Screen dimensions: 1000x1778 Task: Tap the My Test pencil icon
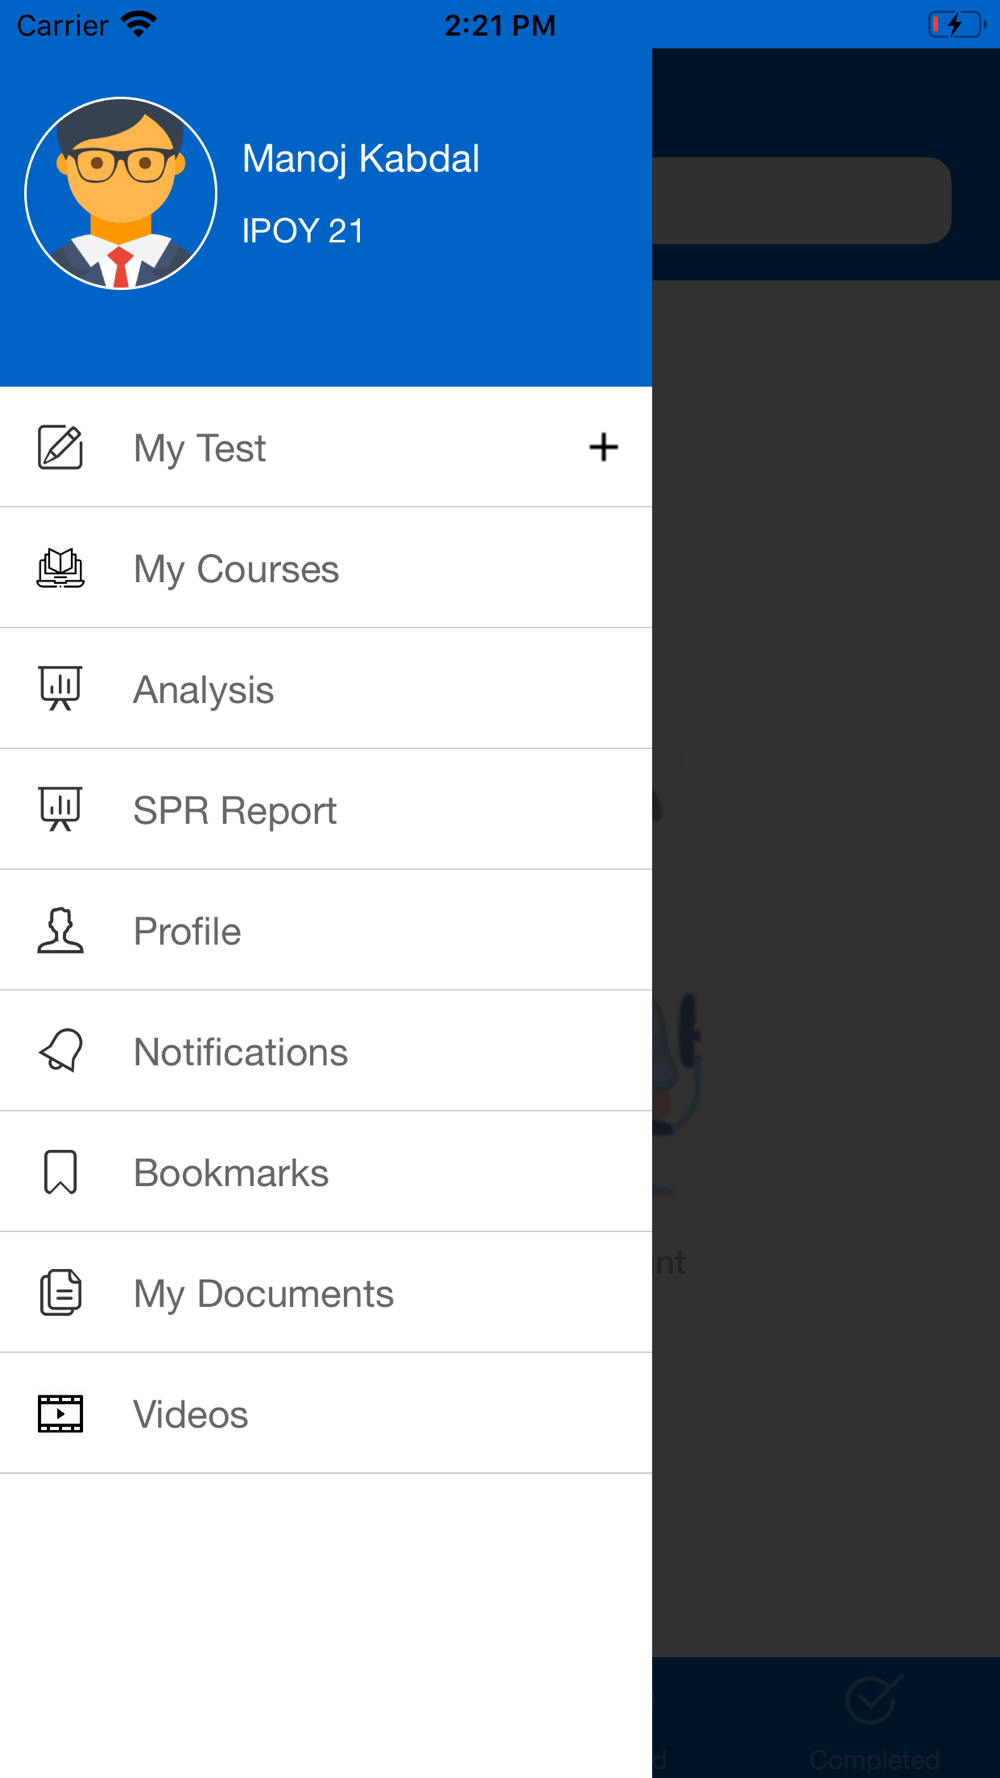click(60, 447)
